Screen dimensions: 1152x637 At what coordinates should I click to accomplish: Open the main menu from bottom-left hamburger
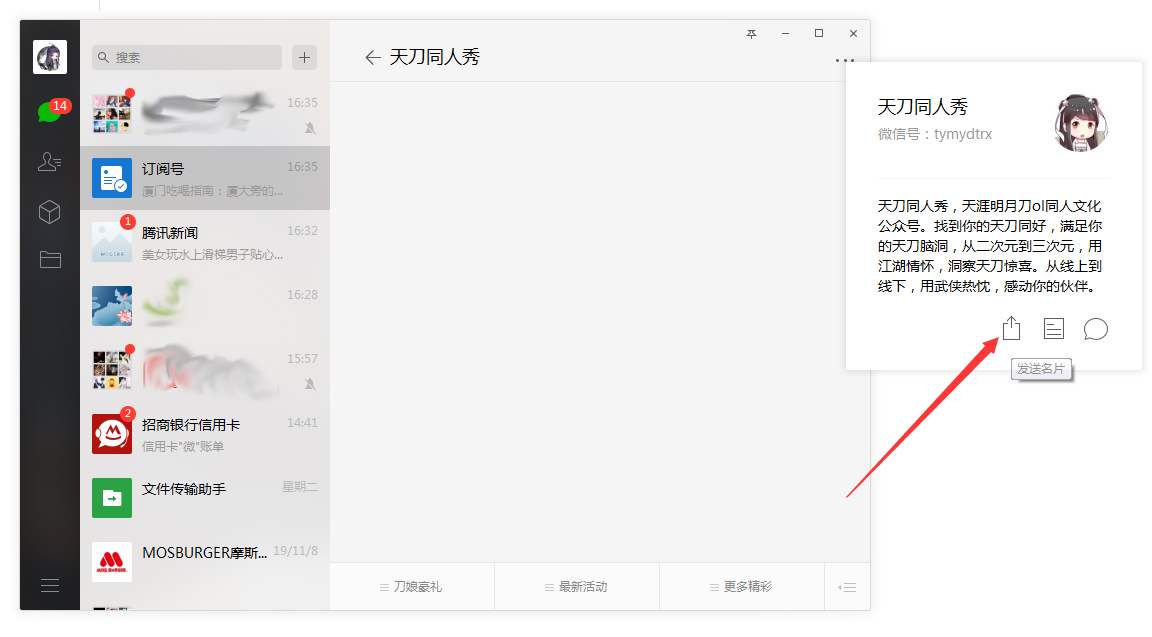50,585
